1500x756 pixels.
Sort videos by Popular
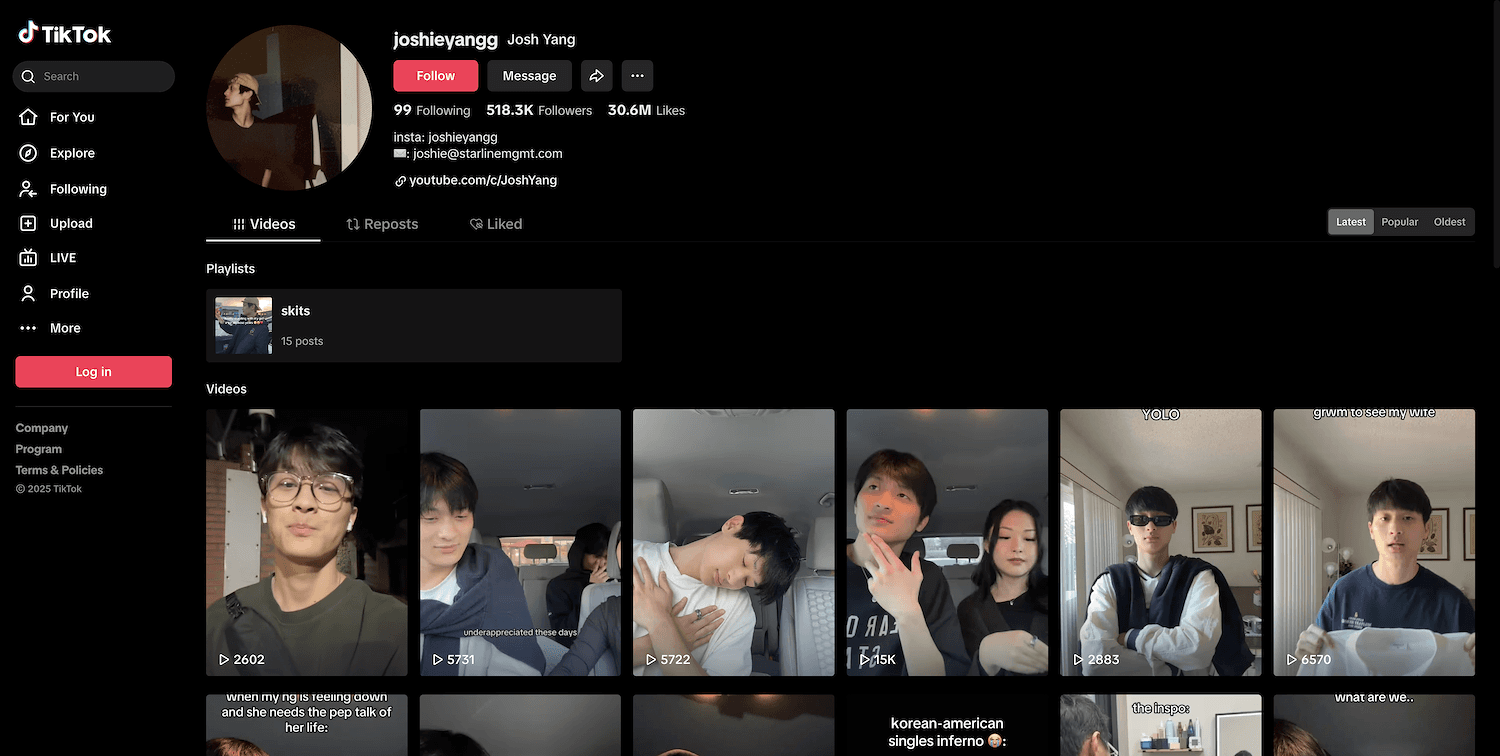(1399, 222)
